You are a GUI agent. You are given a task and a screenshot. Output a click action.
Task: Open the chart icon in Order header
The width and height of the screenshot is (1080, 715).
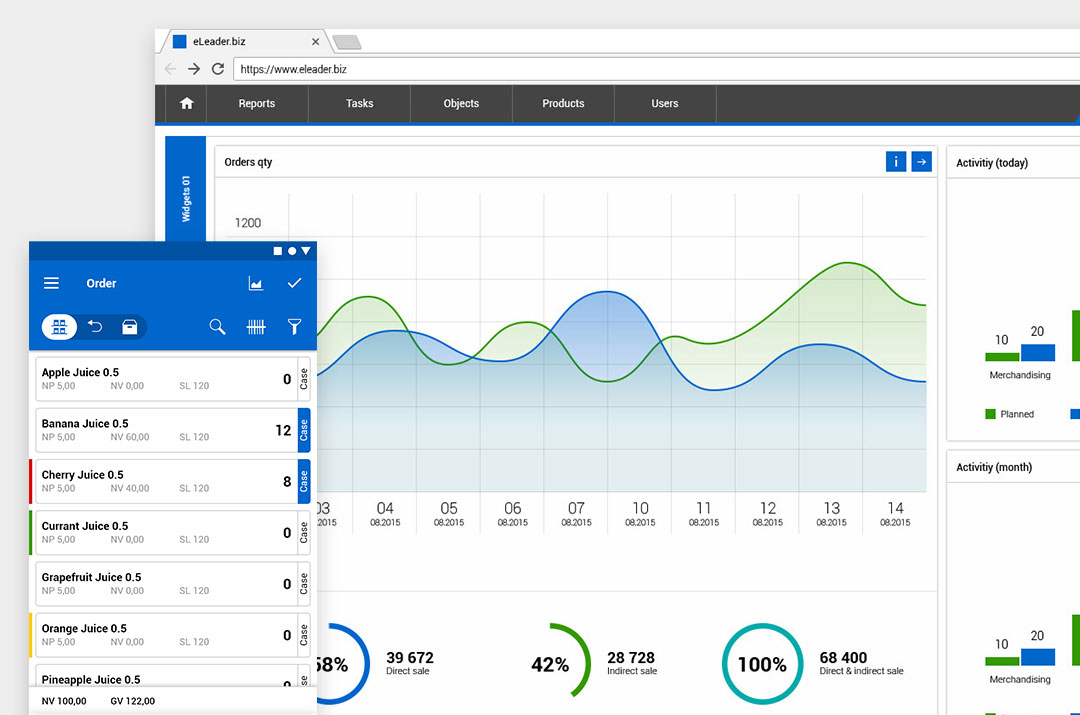coord(256,283)
